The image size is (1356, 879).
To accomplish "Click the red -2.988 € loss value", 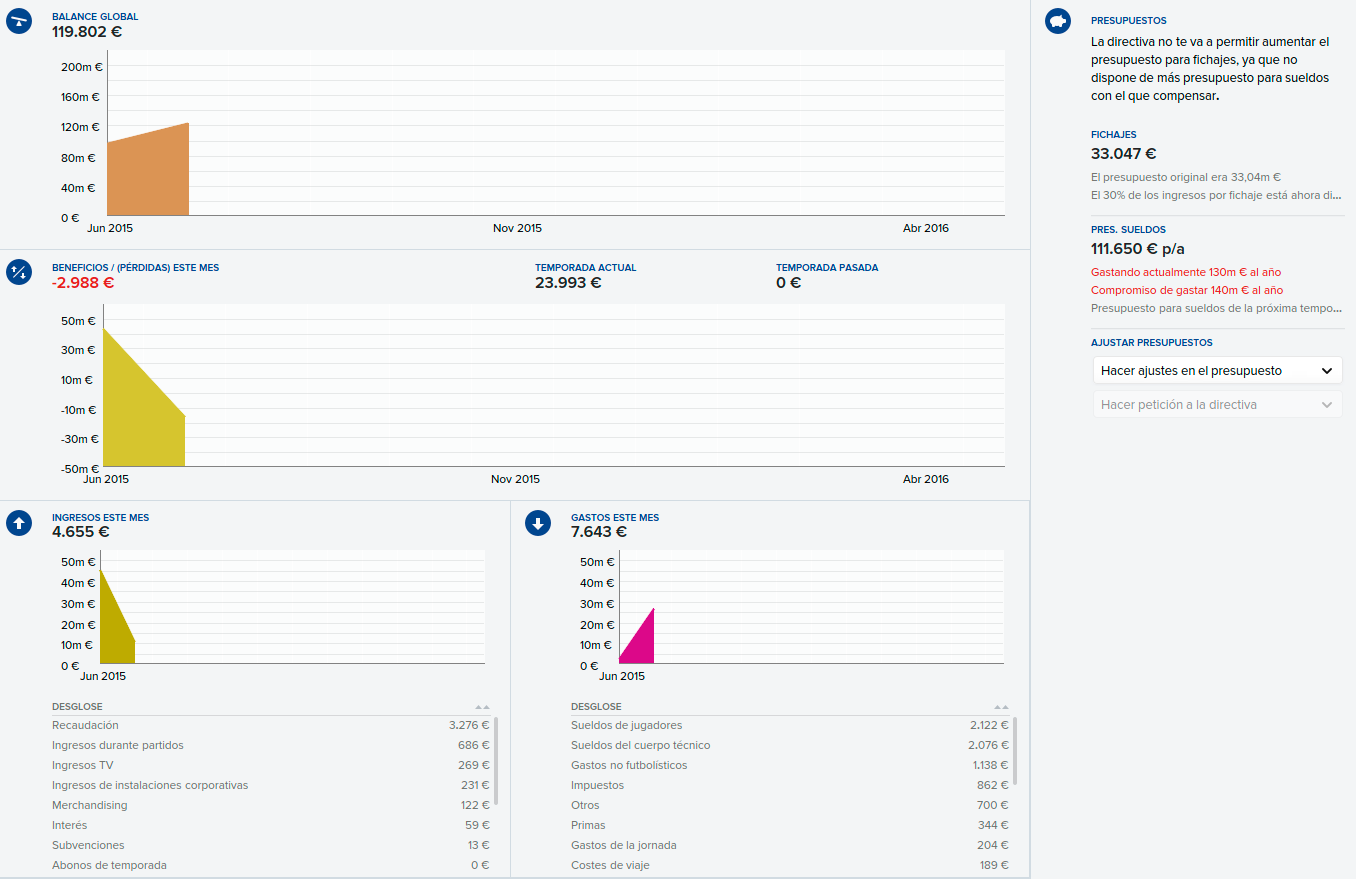I will point(83,282).
